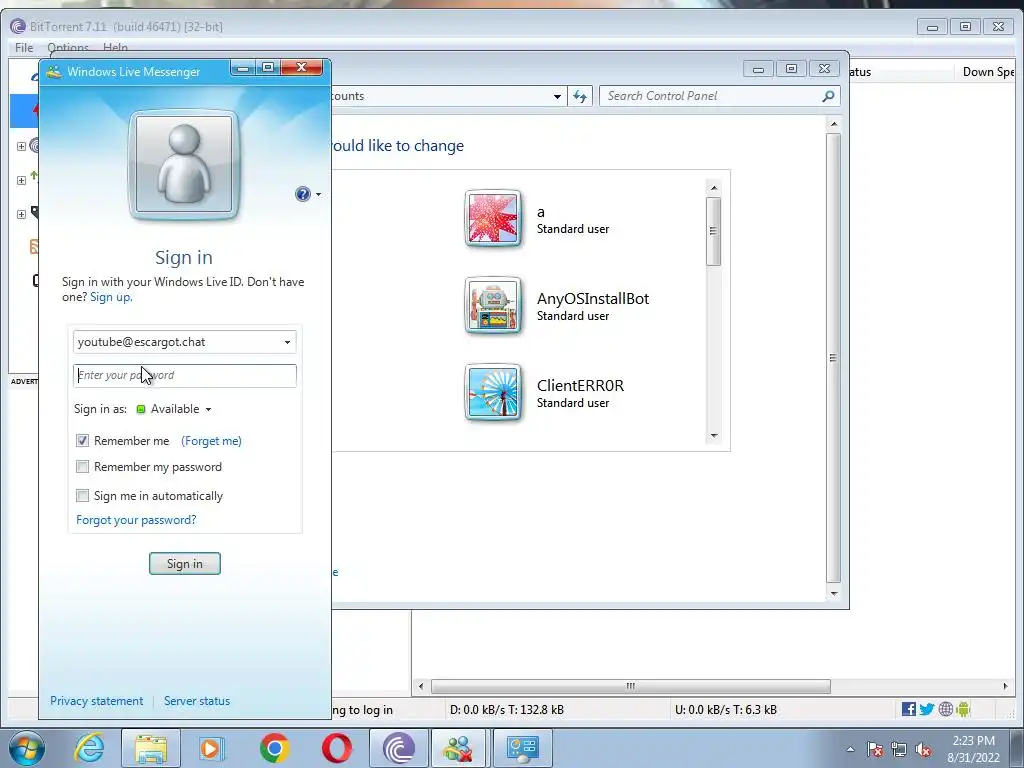This screenshot has height=768, width=1024.
Task: Minimize the Windows Live Messenger window
Action: (242, 68)
